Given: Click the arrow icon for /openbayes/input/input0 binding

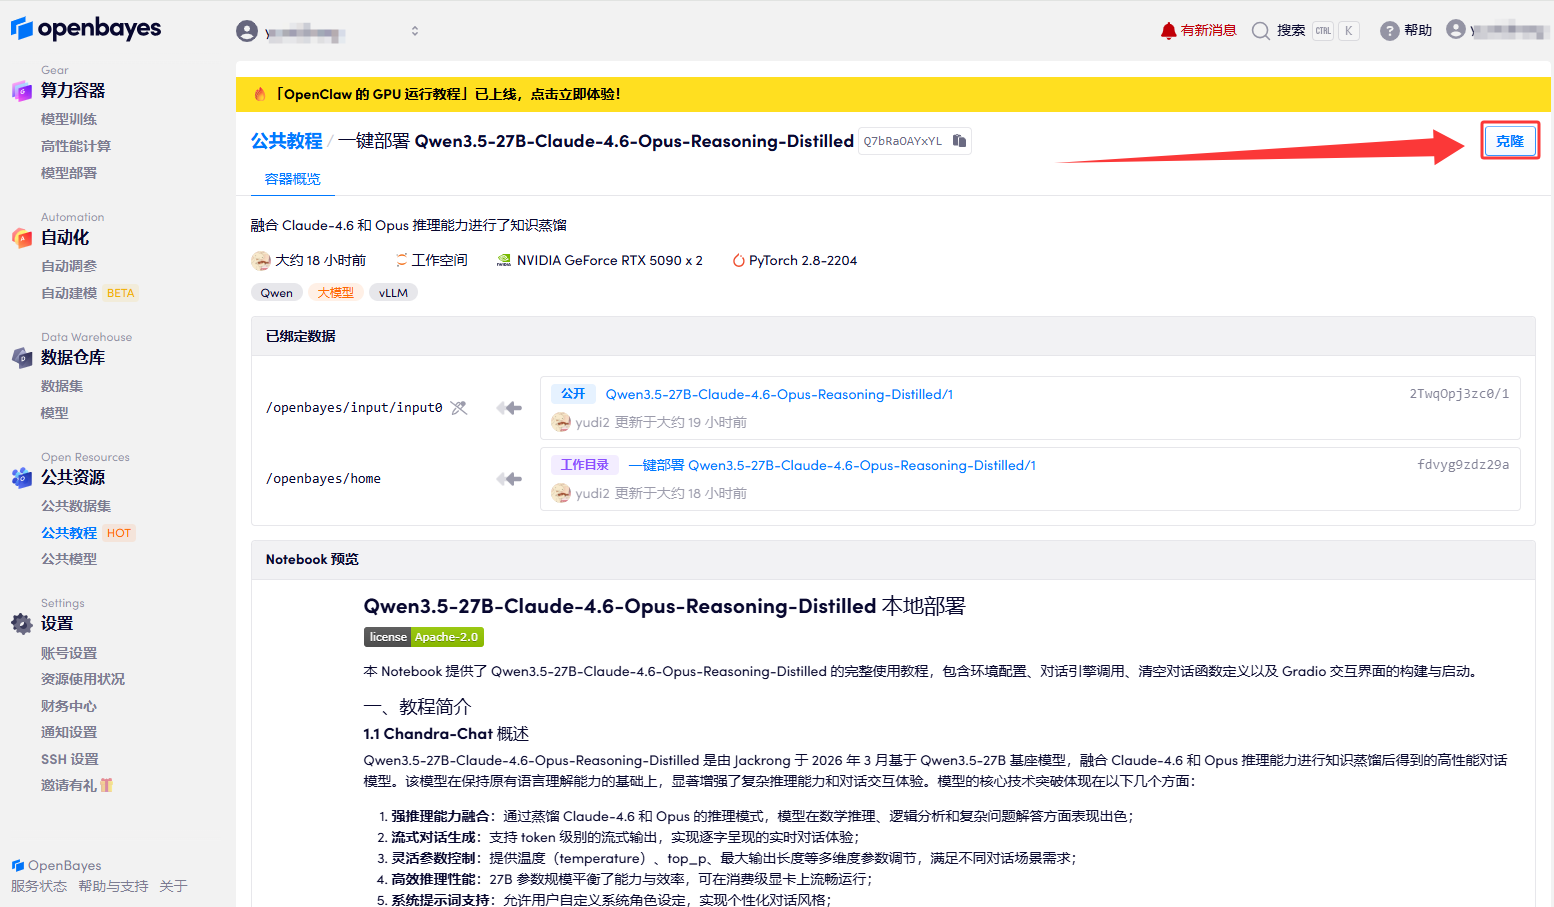Looking at the screenshot, I should point(510,408).
